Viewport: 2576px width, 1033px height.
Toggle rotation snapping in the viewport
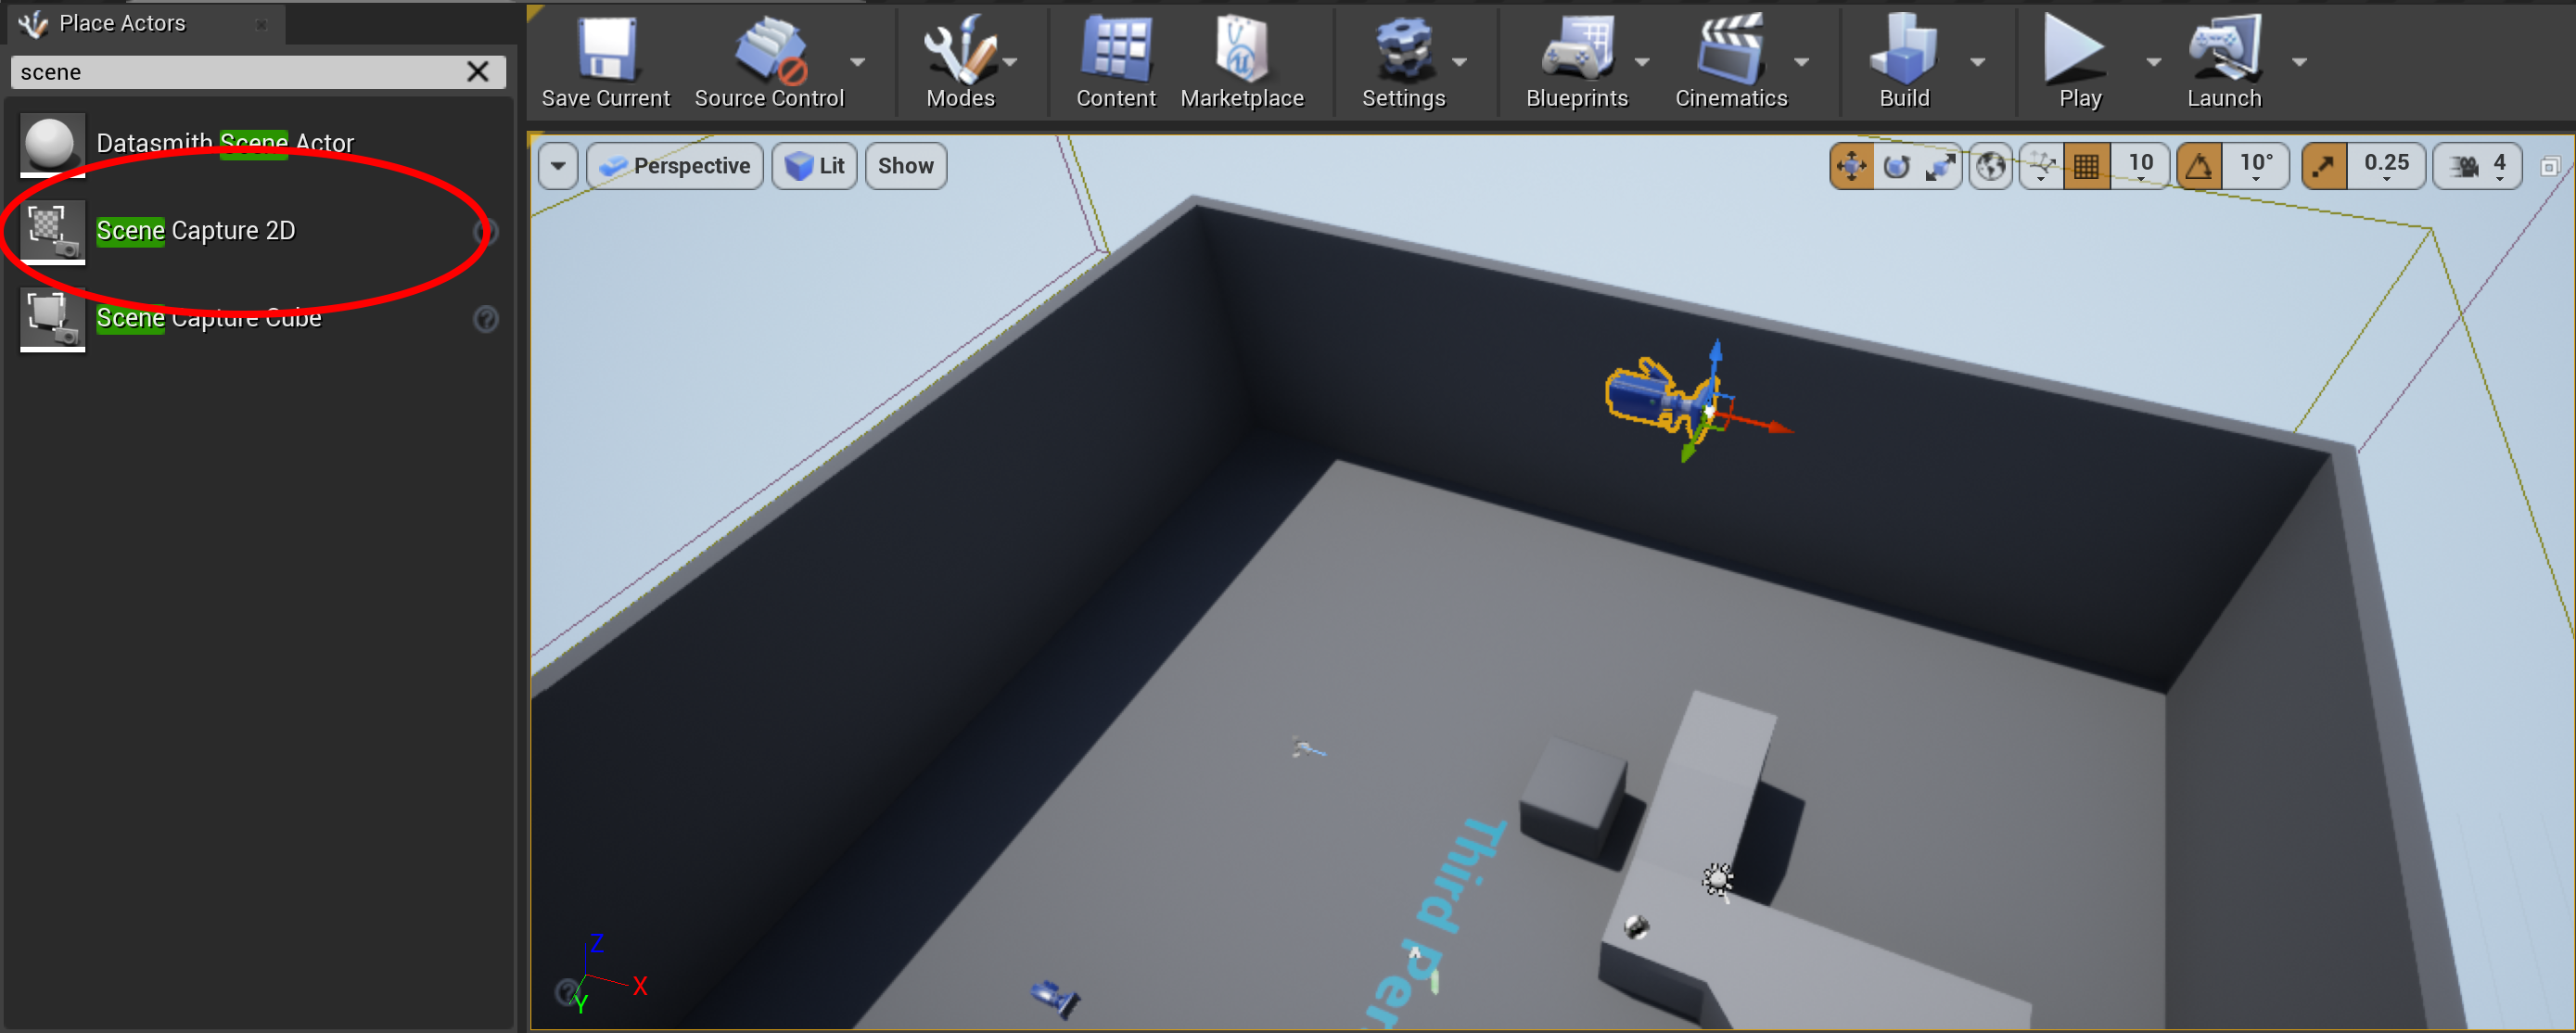tap(2199, 165)
